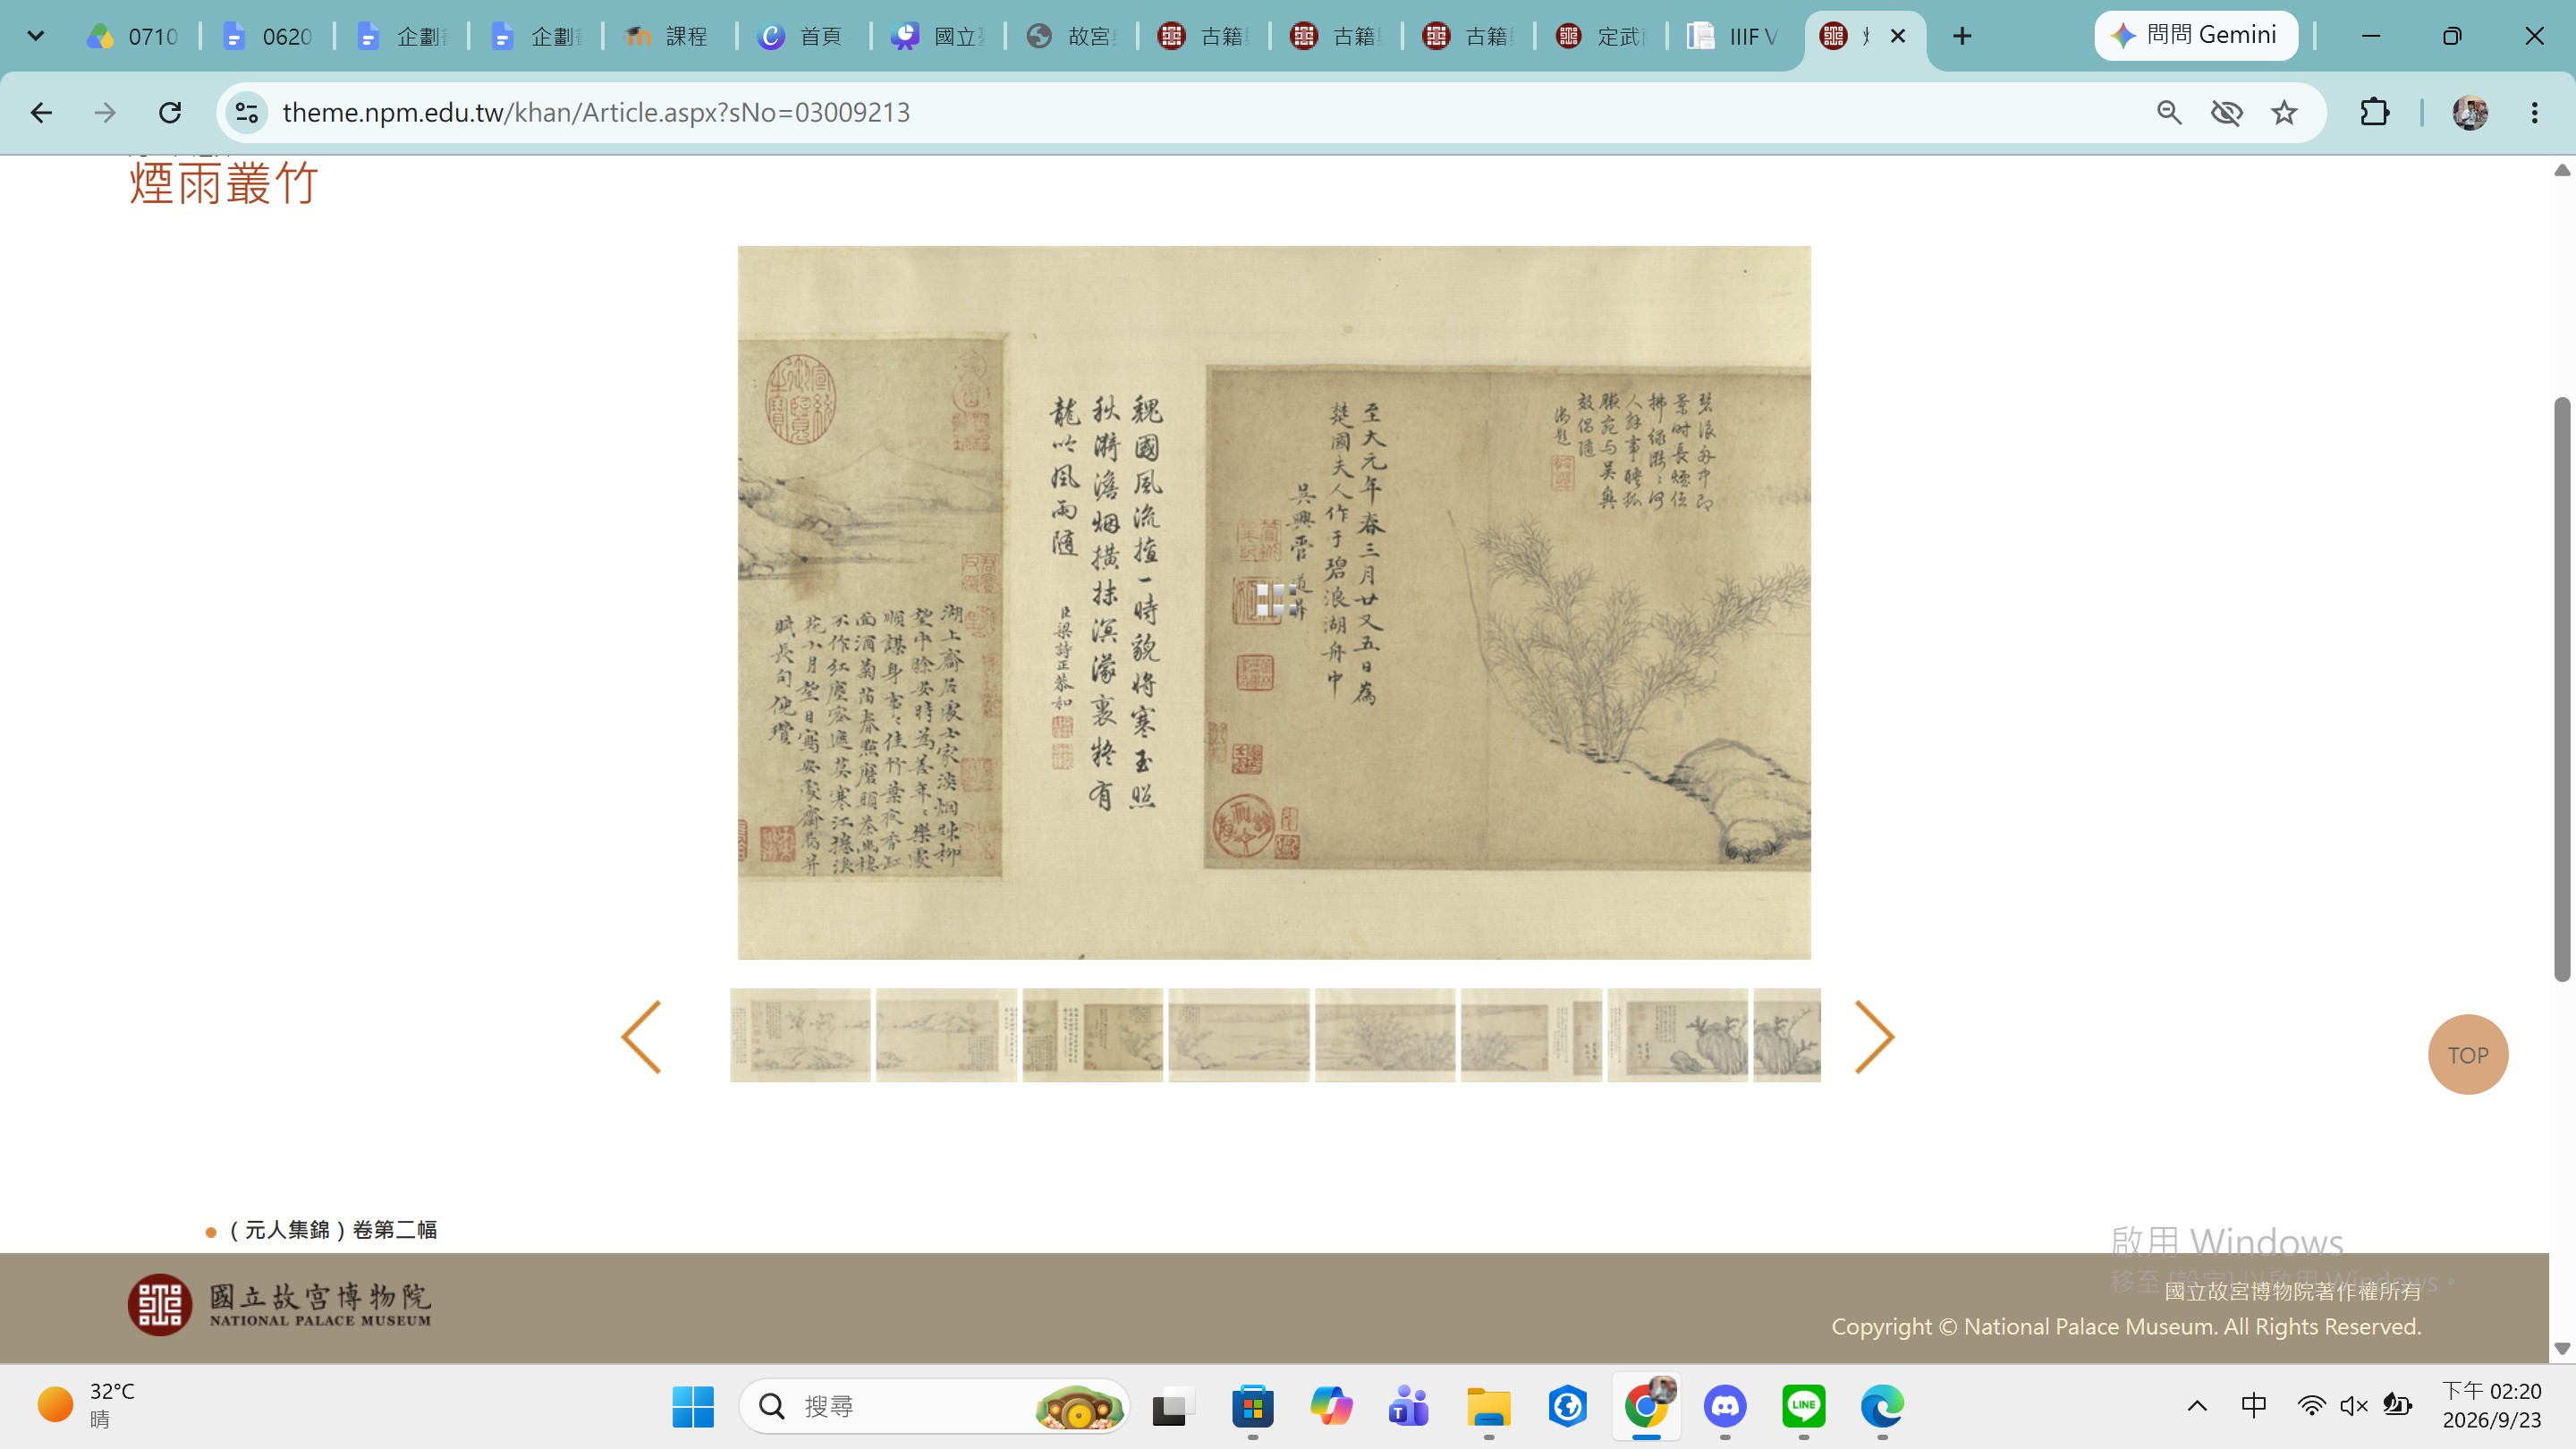The image size is (2576, 1449).
Task: Select the fifth thumbnail in the strip
Action: (x=1385, y=1035)
